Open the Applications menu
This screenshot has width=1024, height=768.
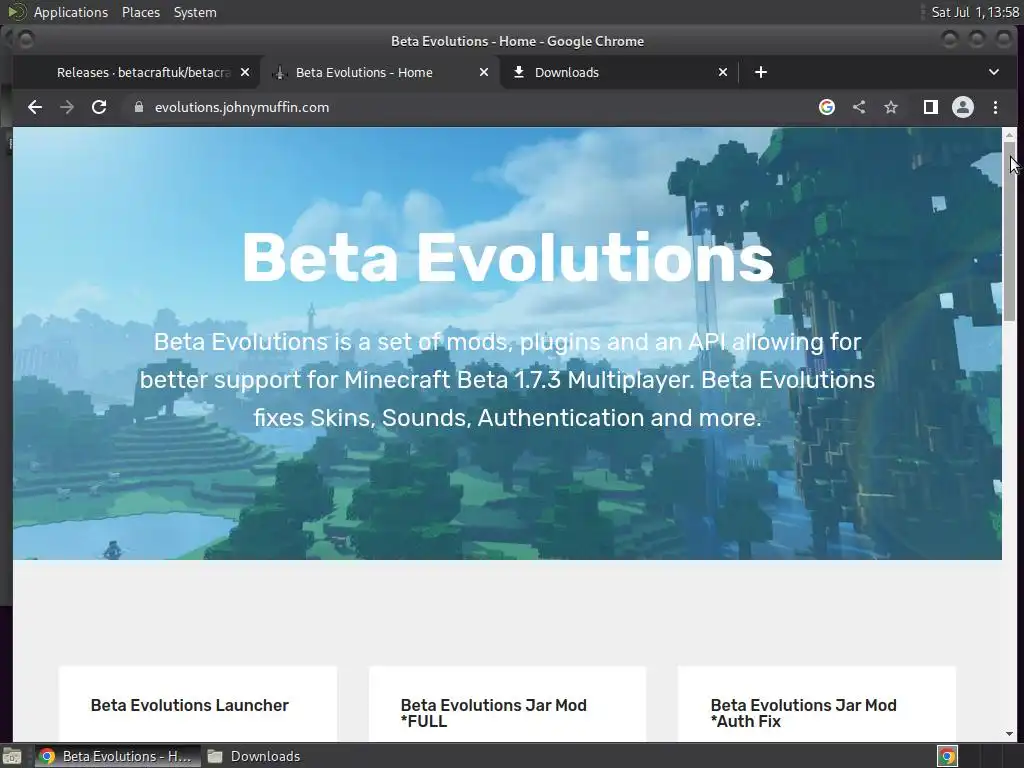pos(71,12)
